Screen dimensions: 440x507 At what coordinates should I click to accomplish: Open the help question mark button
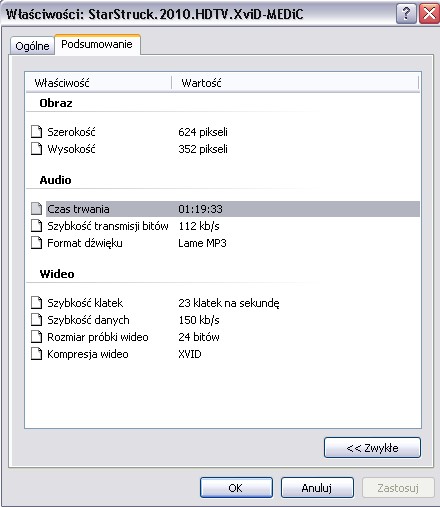406,14
